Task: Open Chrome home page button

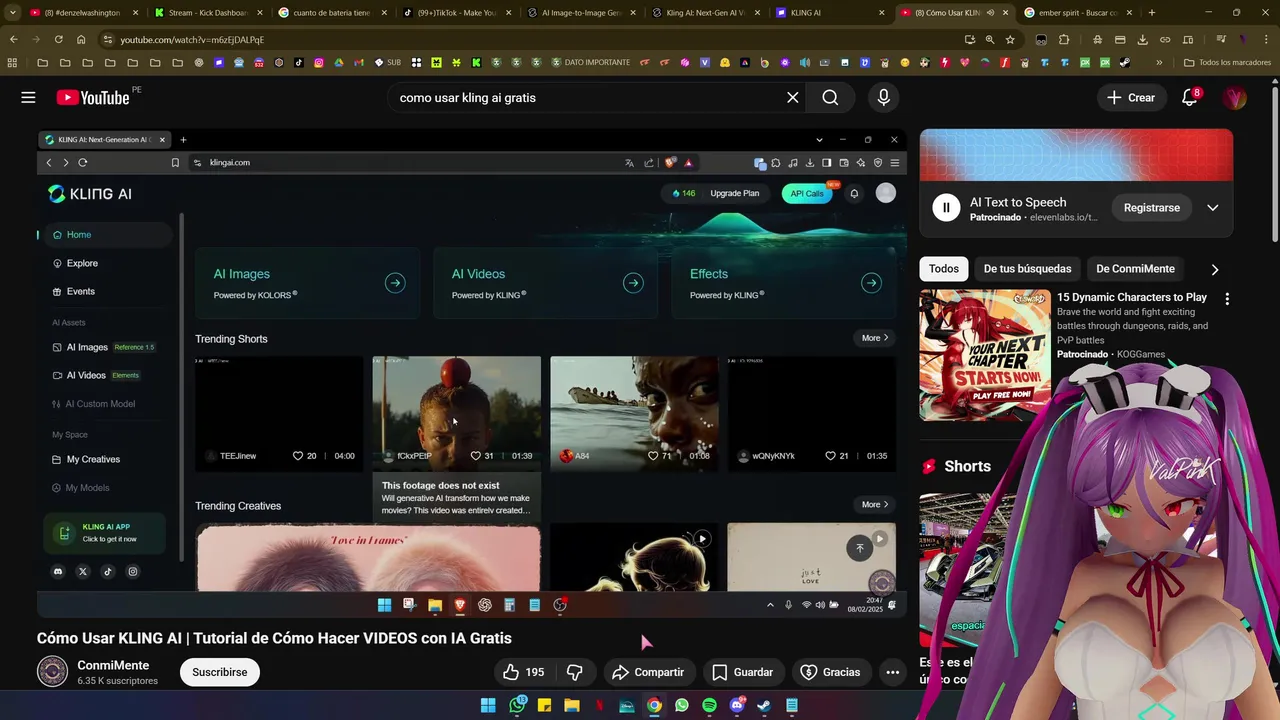Action: pos(81,39)
